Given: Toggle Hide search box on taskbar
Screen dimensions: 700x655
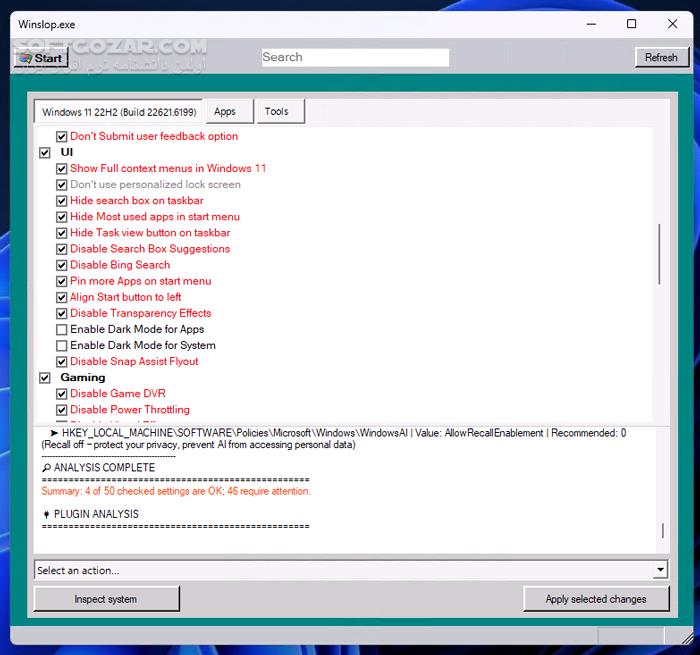Looking at the screenshot, I should (x=62, y=201).
